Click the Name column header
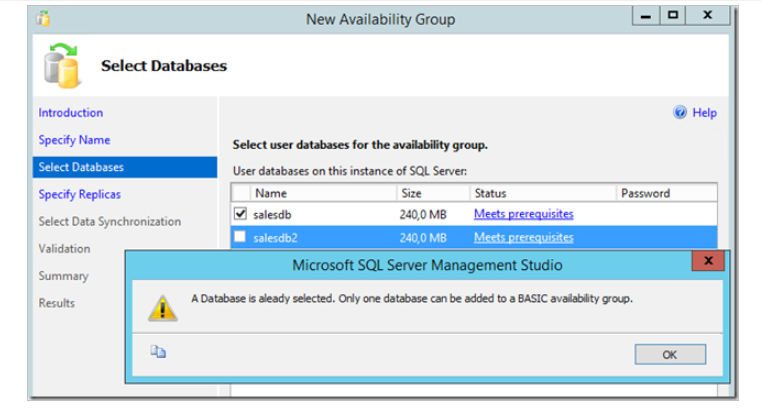This screenshot has height=408, width=761. point(323,193)
